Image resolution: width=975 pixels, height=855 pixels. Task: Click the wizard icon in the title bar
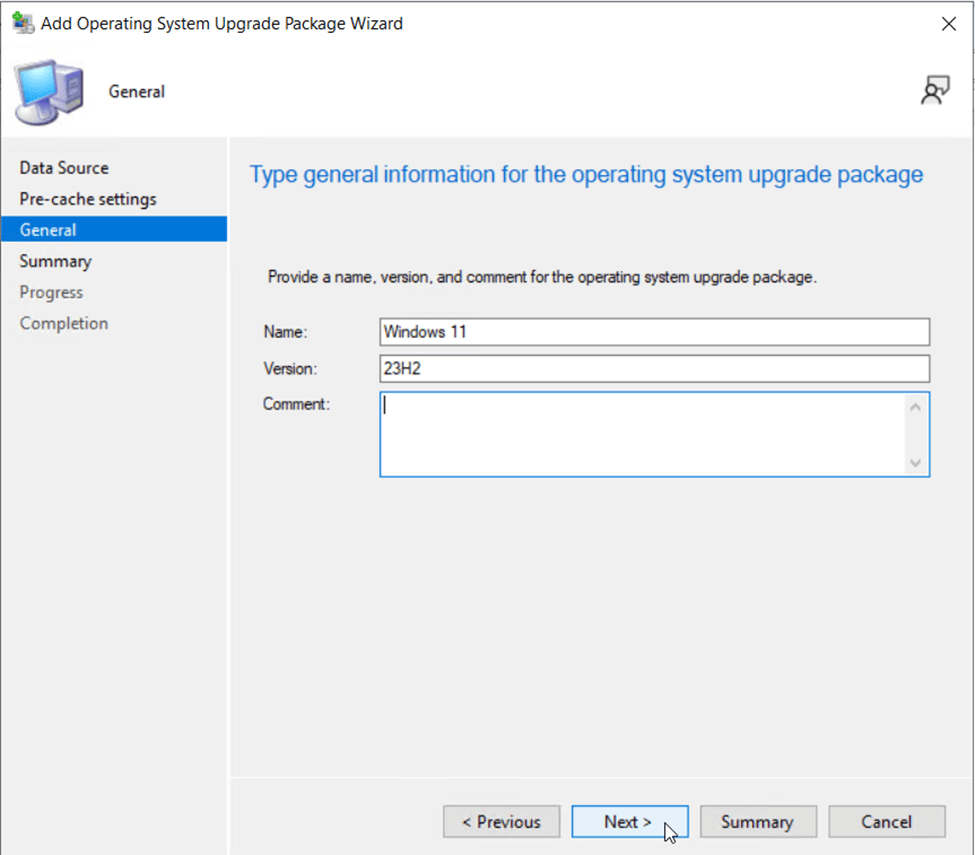click(x=22, y=23)
